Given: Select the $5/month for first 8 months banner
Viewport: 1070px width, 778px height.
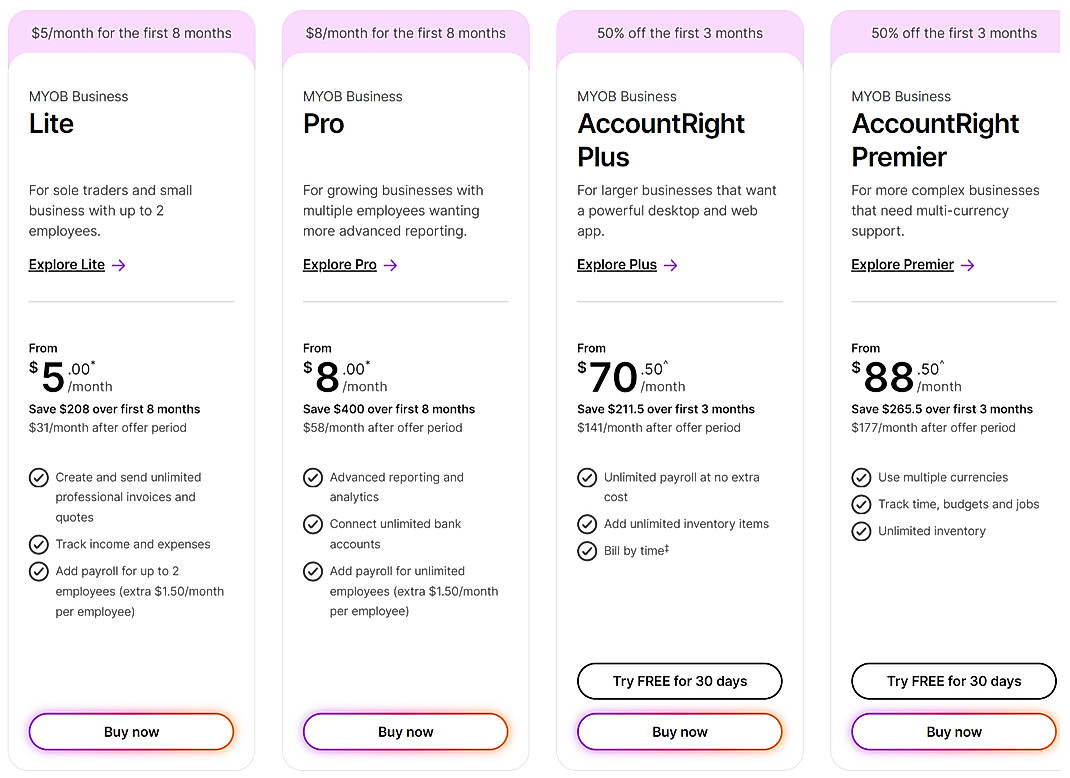Looking at the screenshot, I should click(131, 33).
